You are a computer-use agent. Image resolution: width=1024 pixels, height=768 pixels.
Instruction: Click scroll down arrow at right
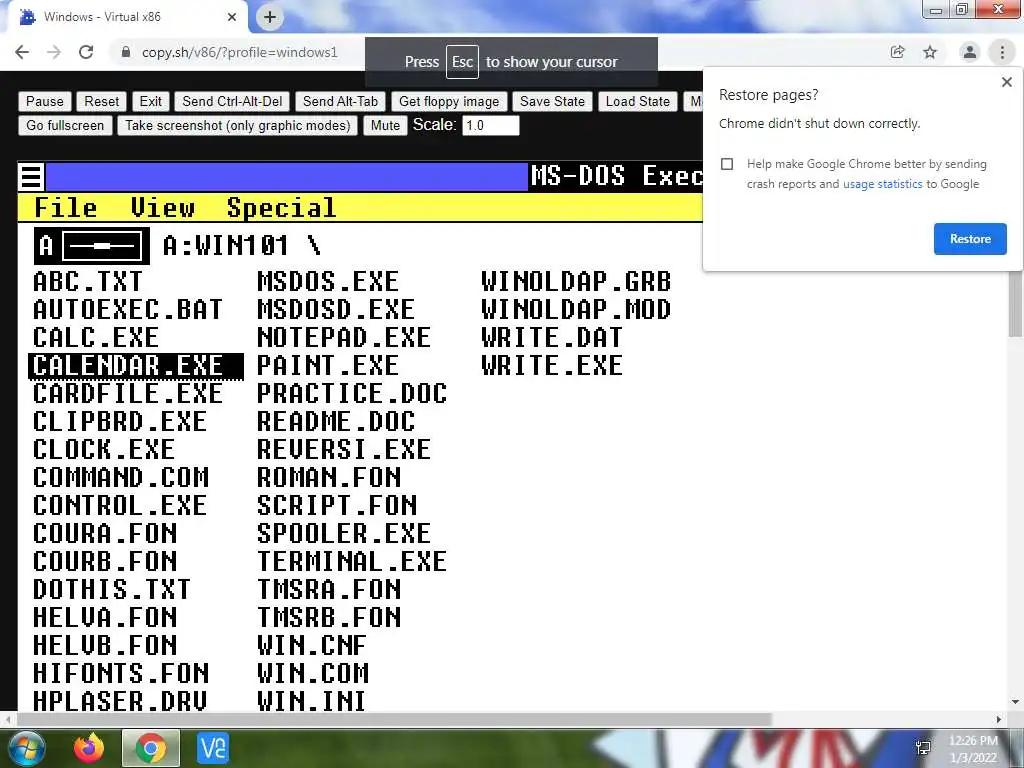(x=1016, y=702)
